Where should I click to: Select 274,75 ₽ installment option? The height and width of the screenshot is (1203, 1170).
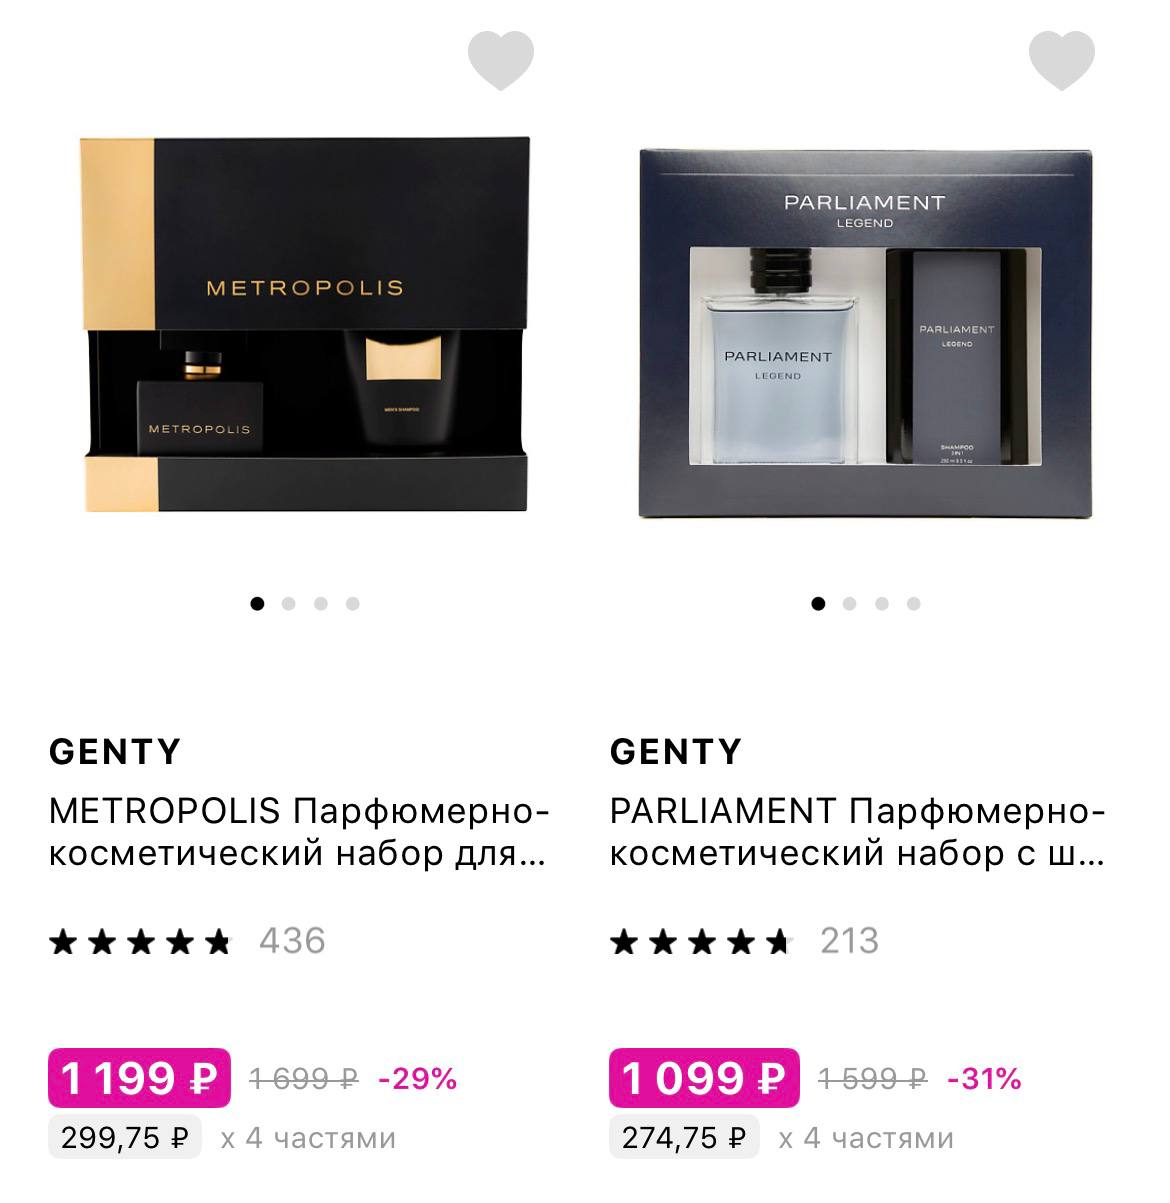(x=684, y=1138)
